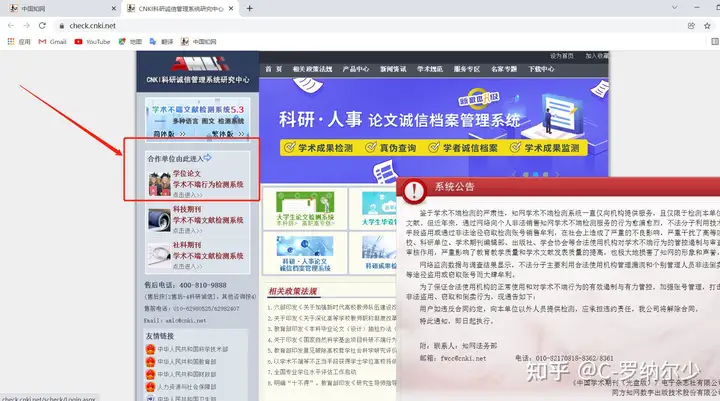Go to next banner slide arrow
The image size is (720, 401).
click(557, 174)
